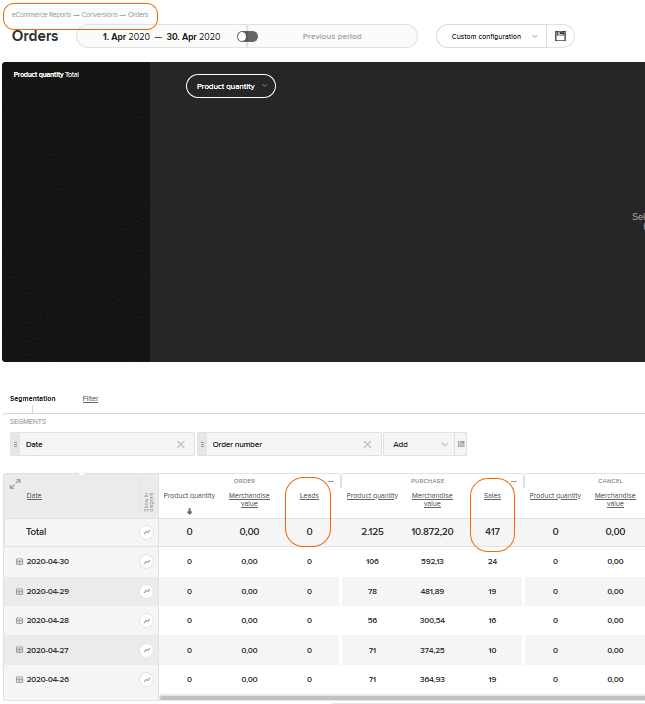The height and width of the screenshot is (704, 645).
Task: Select purchase quantity 106 for 2020-04-30
Action: 372,562
